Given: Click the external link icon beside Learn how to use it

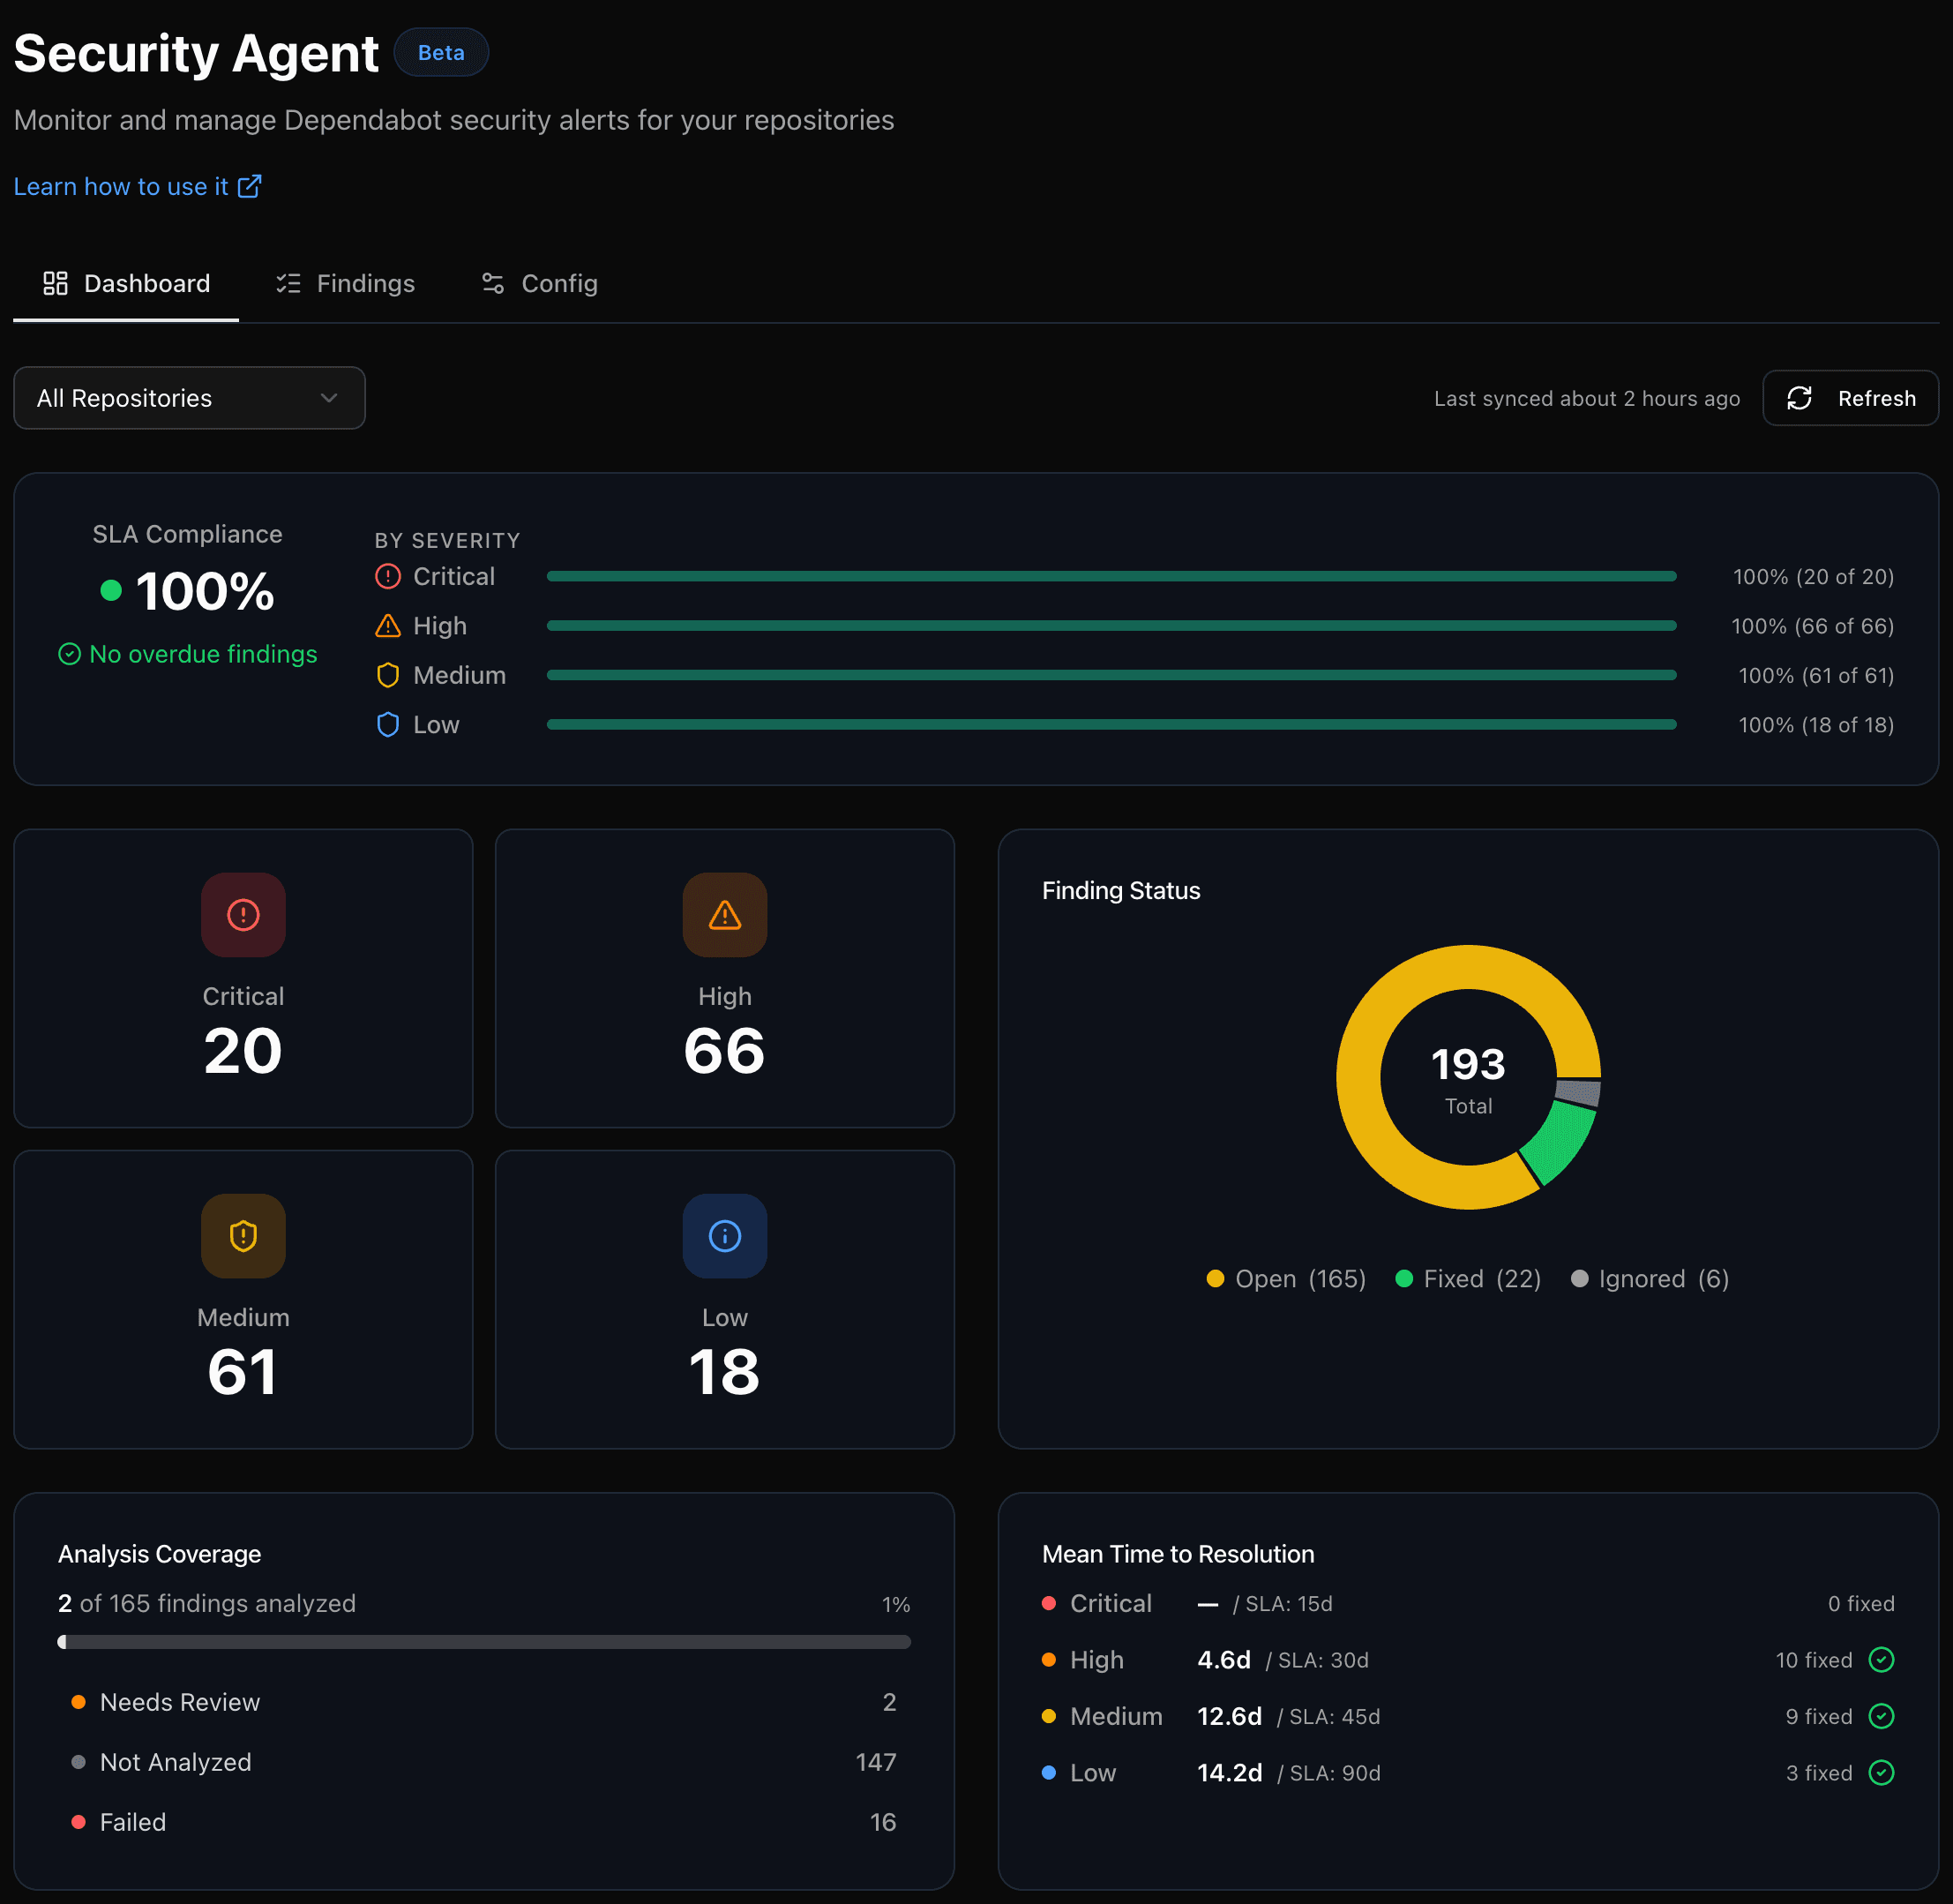Looking at the screenshot, I should click(249, 187).
